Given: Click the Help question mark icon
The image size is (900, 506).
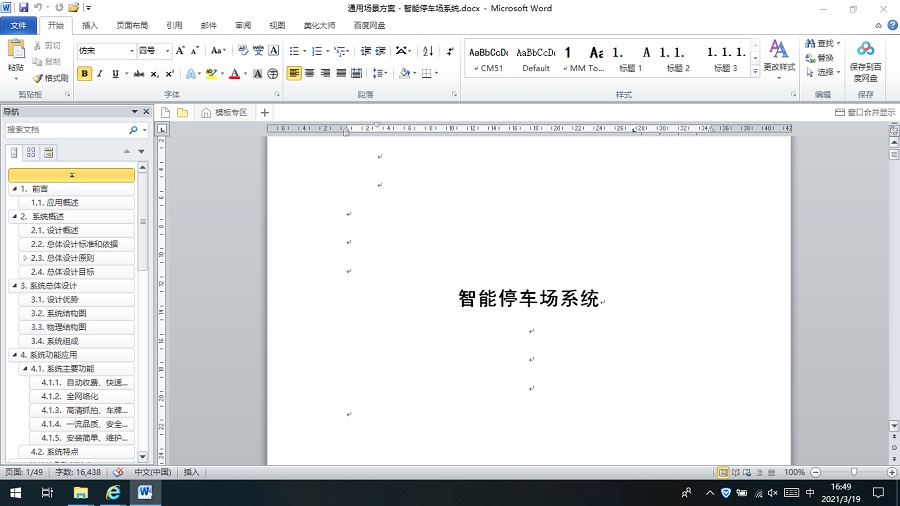Looking at the screenshot, I should (893, 25).
